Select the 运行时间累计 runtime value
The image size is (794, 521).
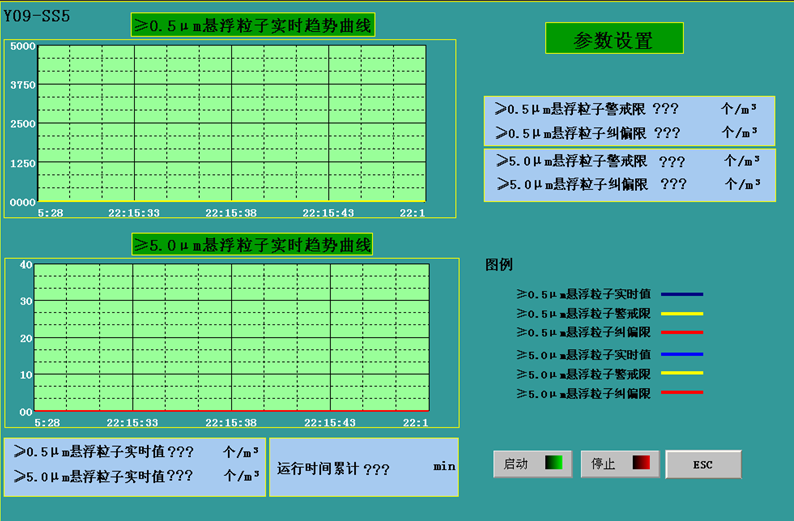tap(376, 469)
